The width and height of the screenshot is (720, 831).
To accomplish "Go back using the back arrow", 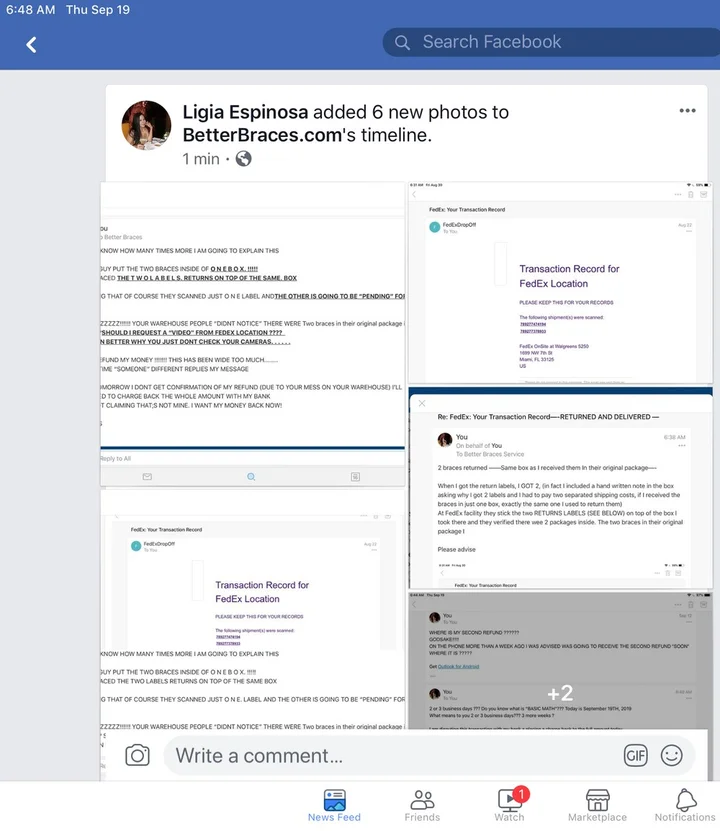I will [32, 45].
